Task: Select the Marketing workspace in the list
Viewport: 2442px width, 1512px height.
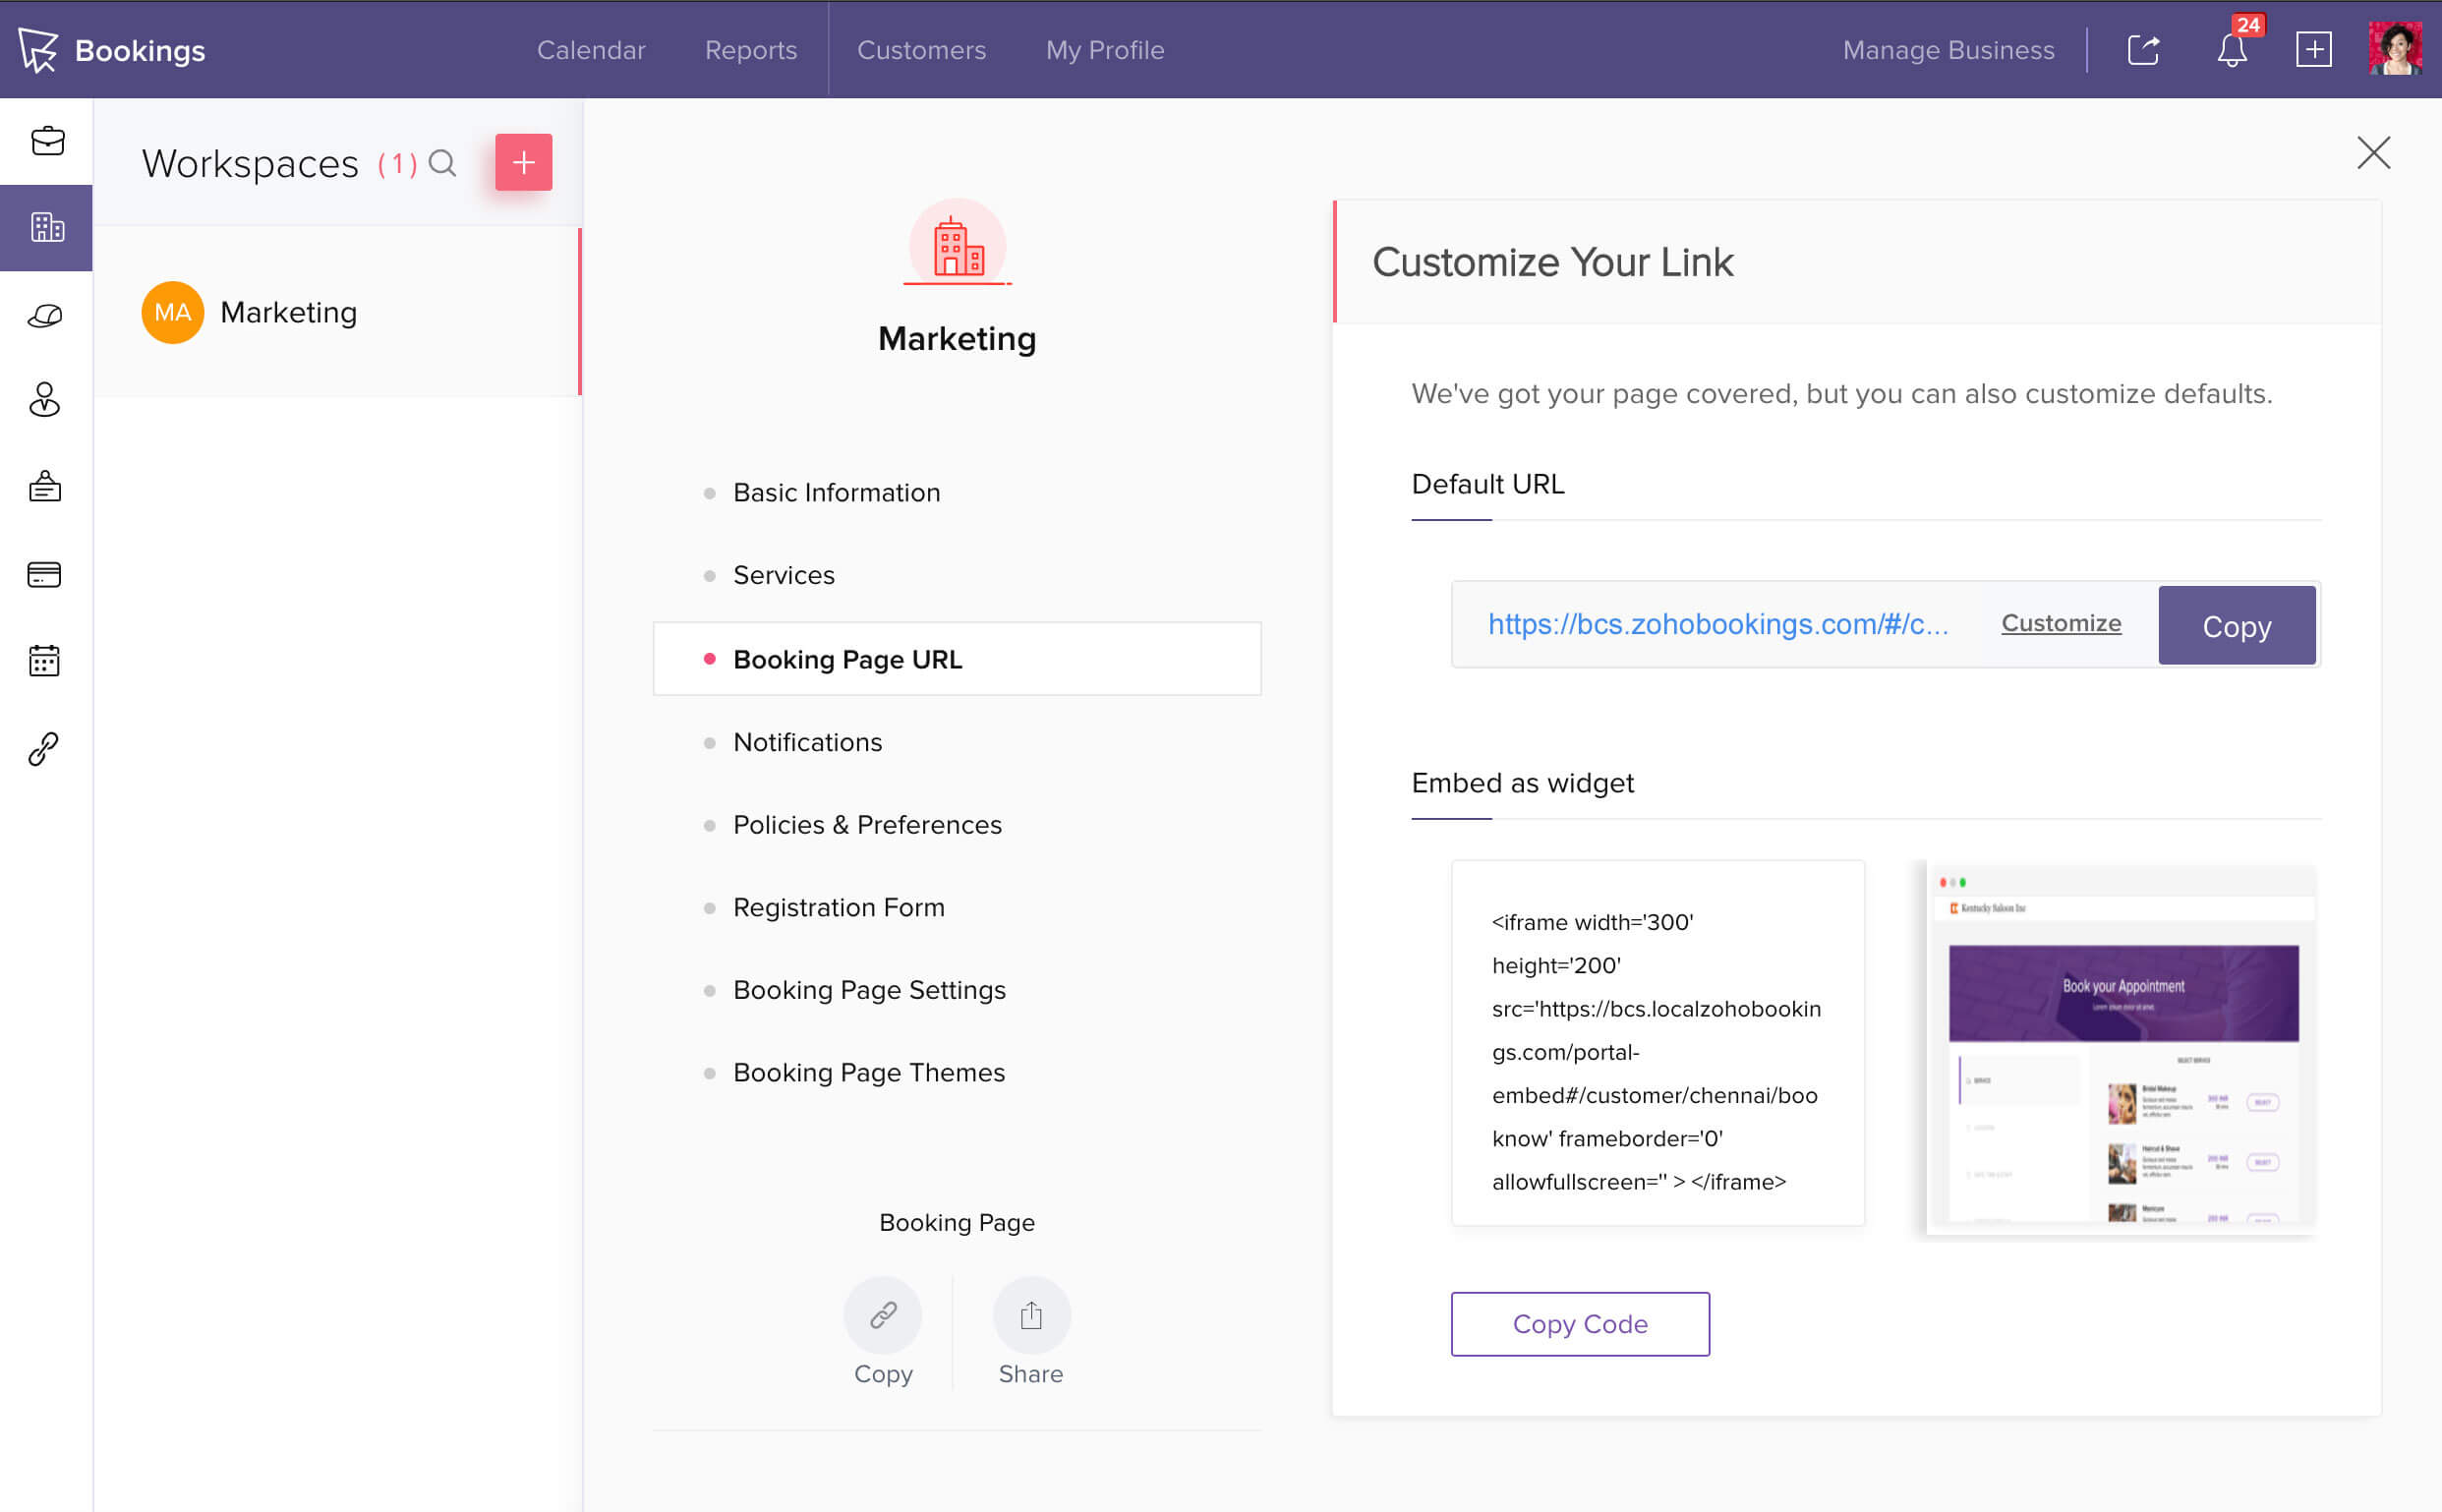Action: point(288,312)
